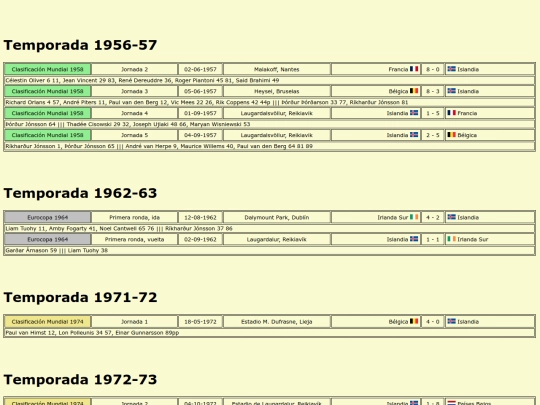Click the Estadio M. Dufrasne, Lieja venue cell
Image resolution: width=540 pixels, height=405 pixels.
[x=277, y=322]
